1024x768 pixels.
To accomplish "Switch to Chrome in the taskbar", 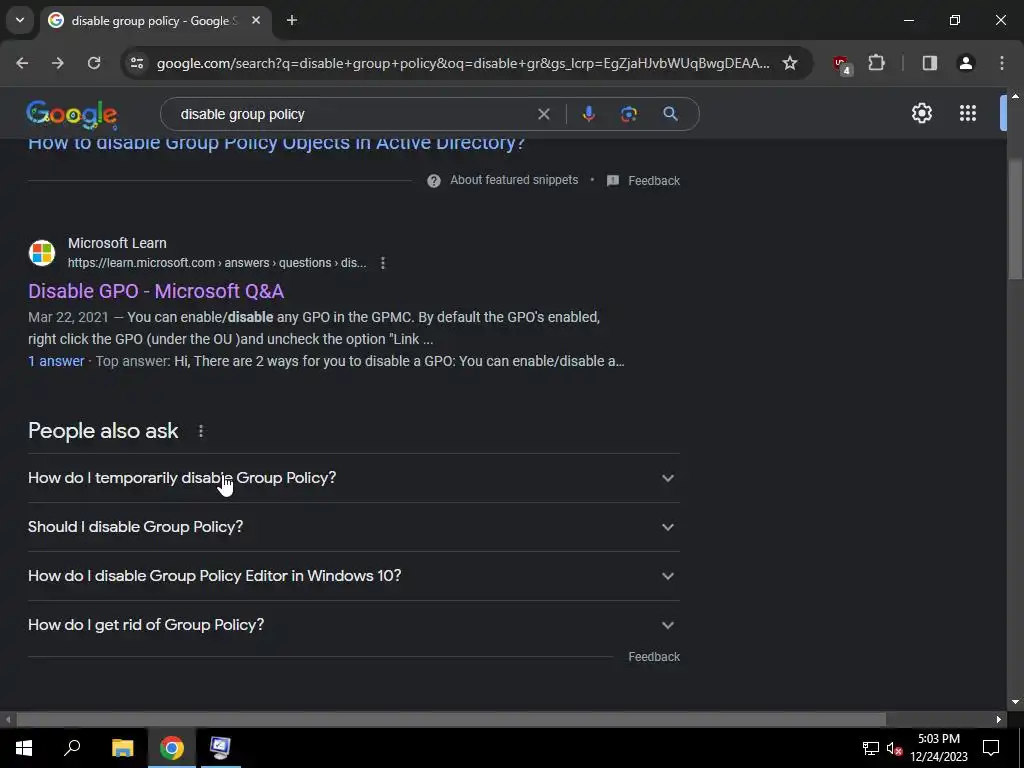I will (x=172, y=747).
